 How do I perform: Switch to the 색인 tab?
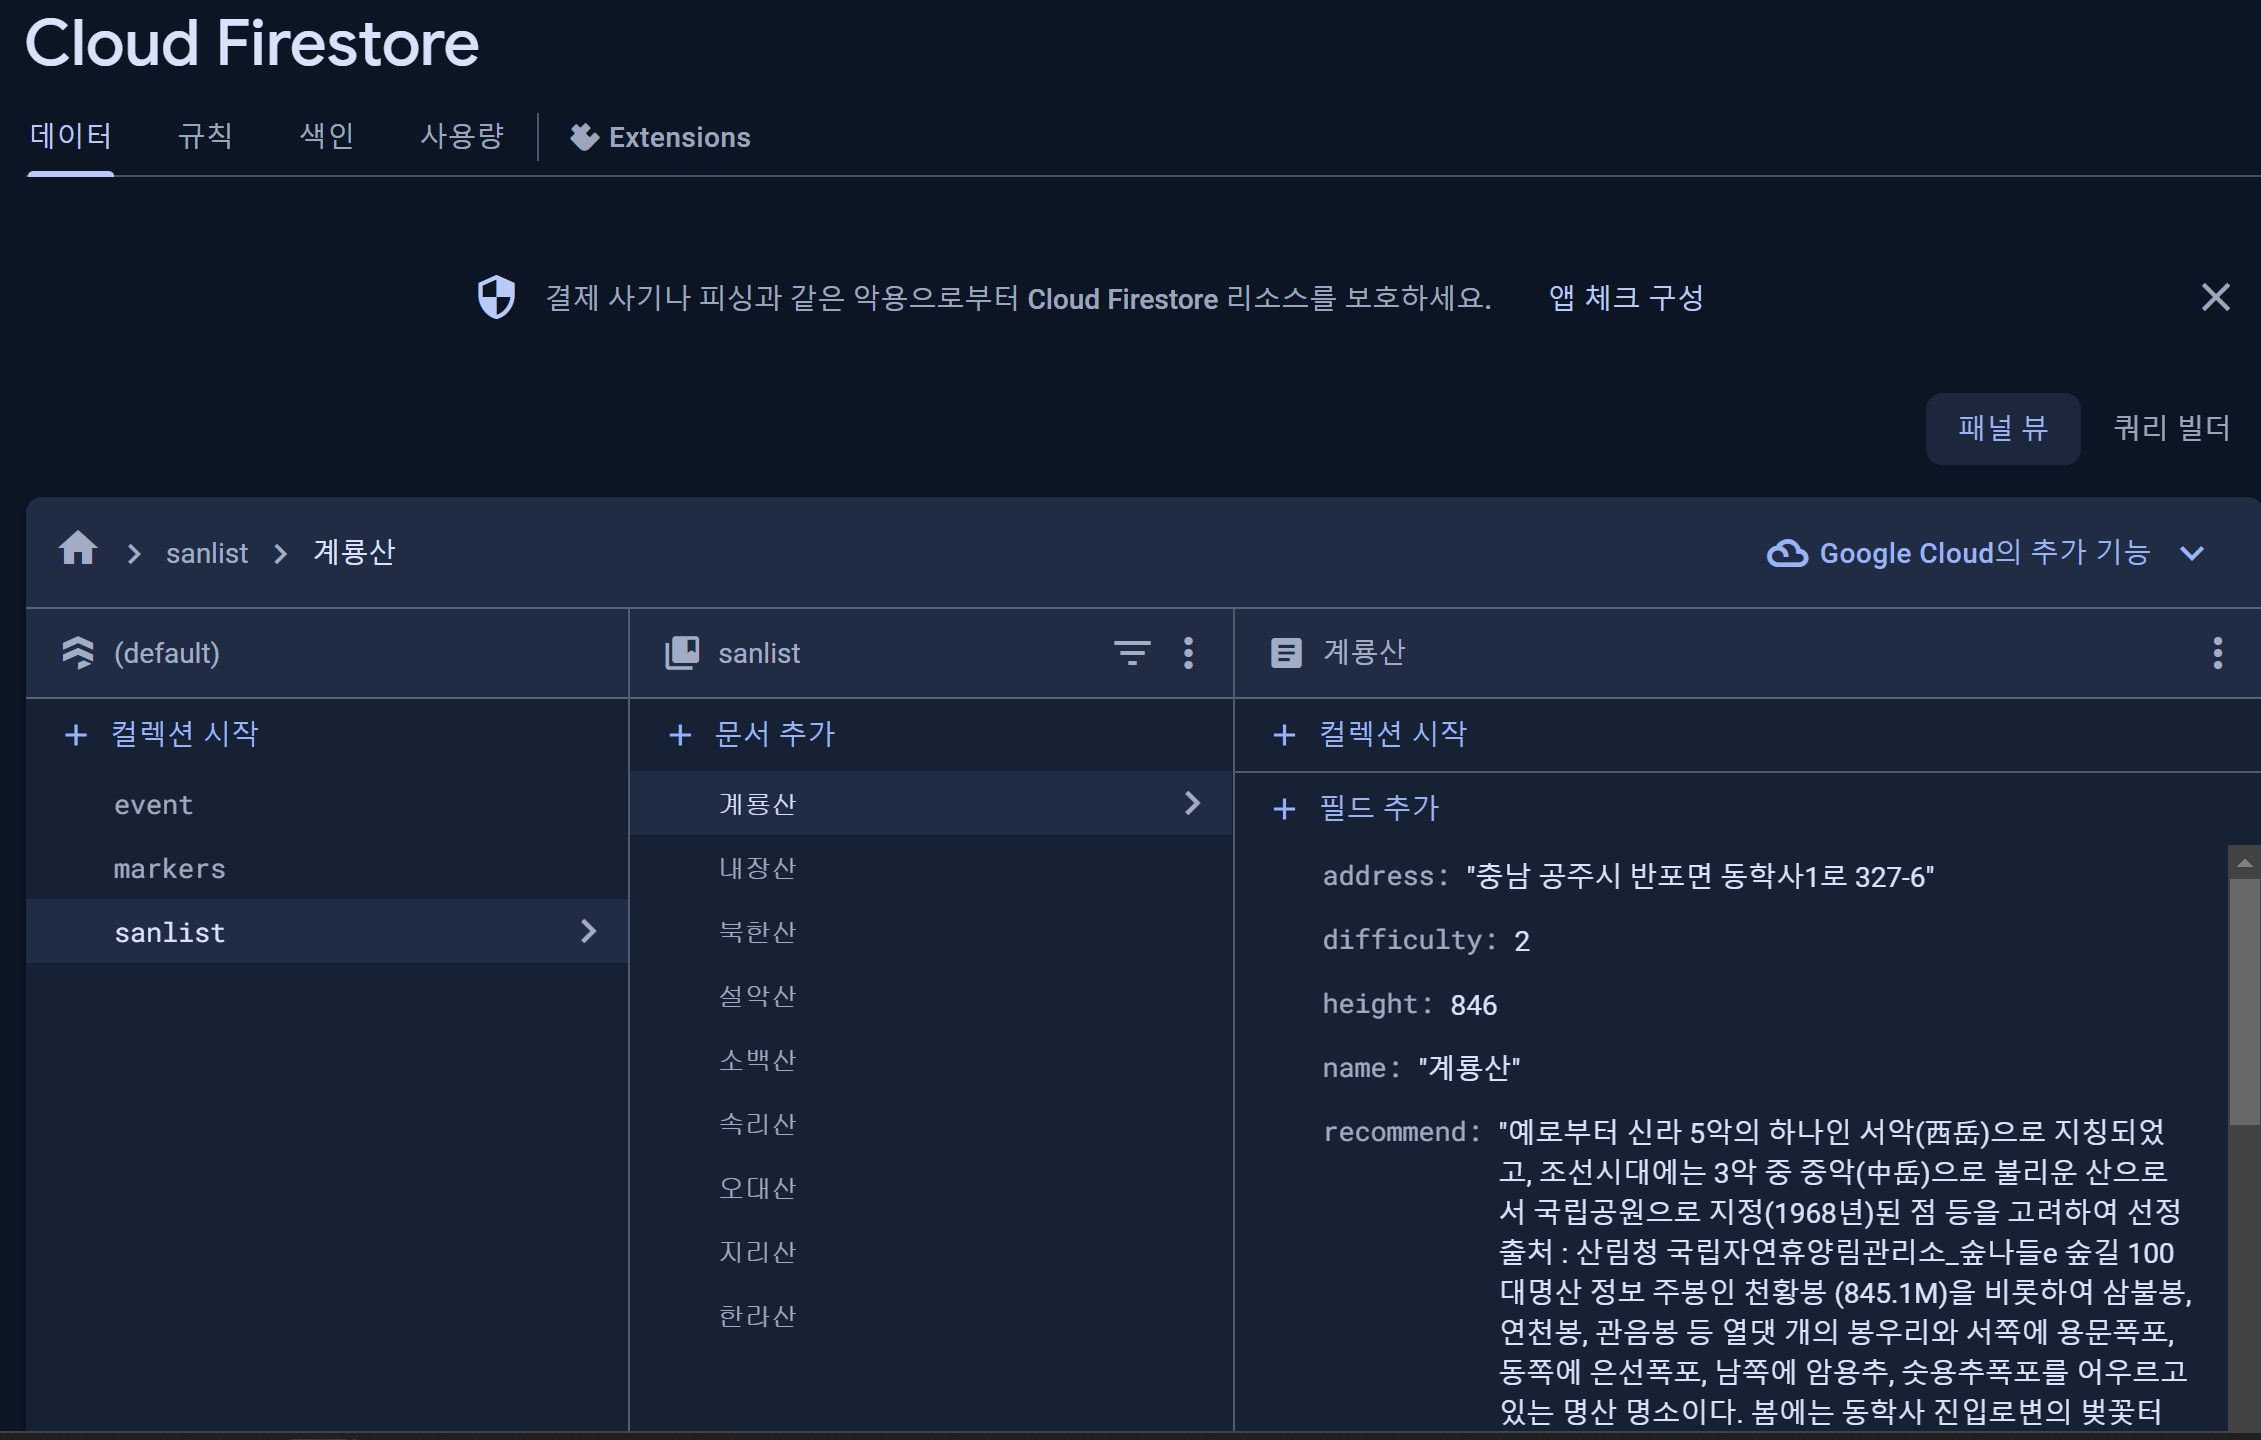tap(327, 136)
